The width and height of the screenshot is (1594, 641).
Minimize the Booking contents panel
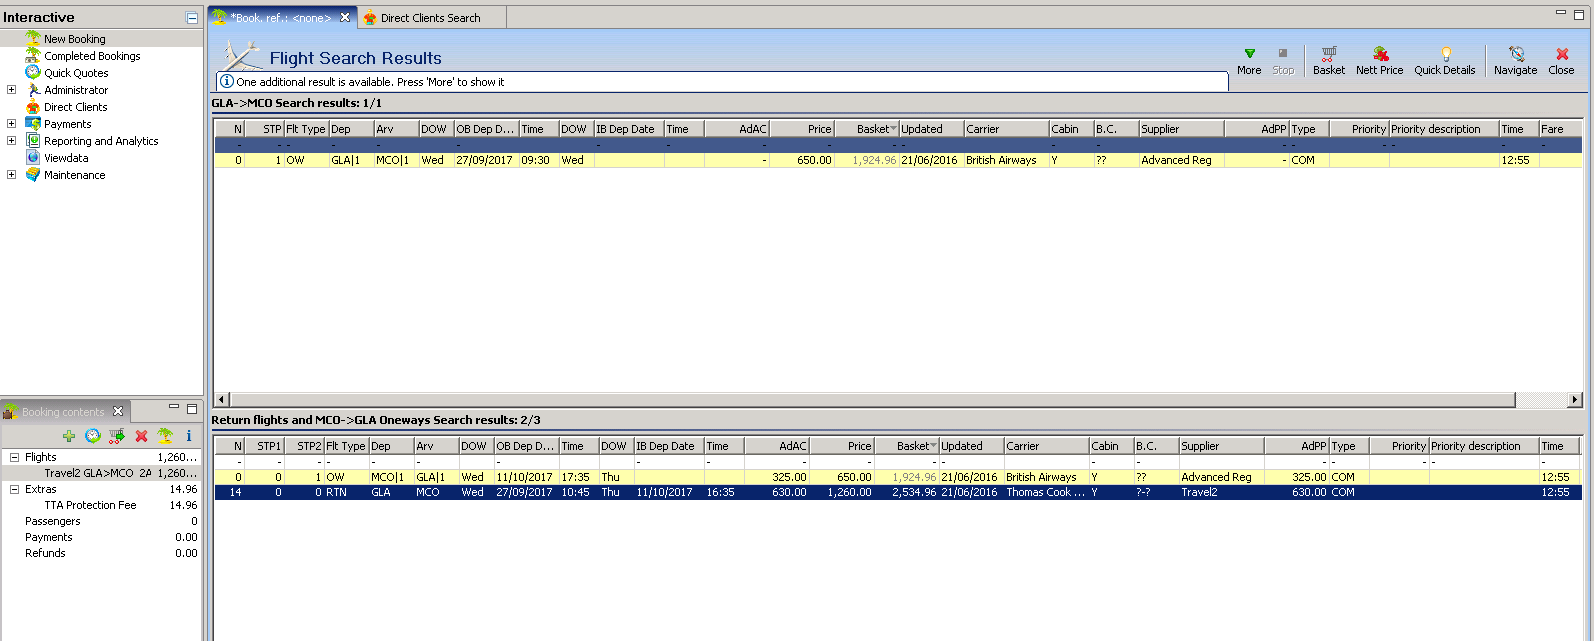pyautogui.click(x=174, y=408)
